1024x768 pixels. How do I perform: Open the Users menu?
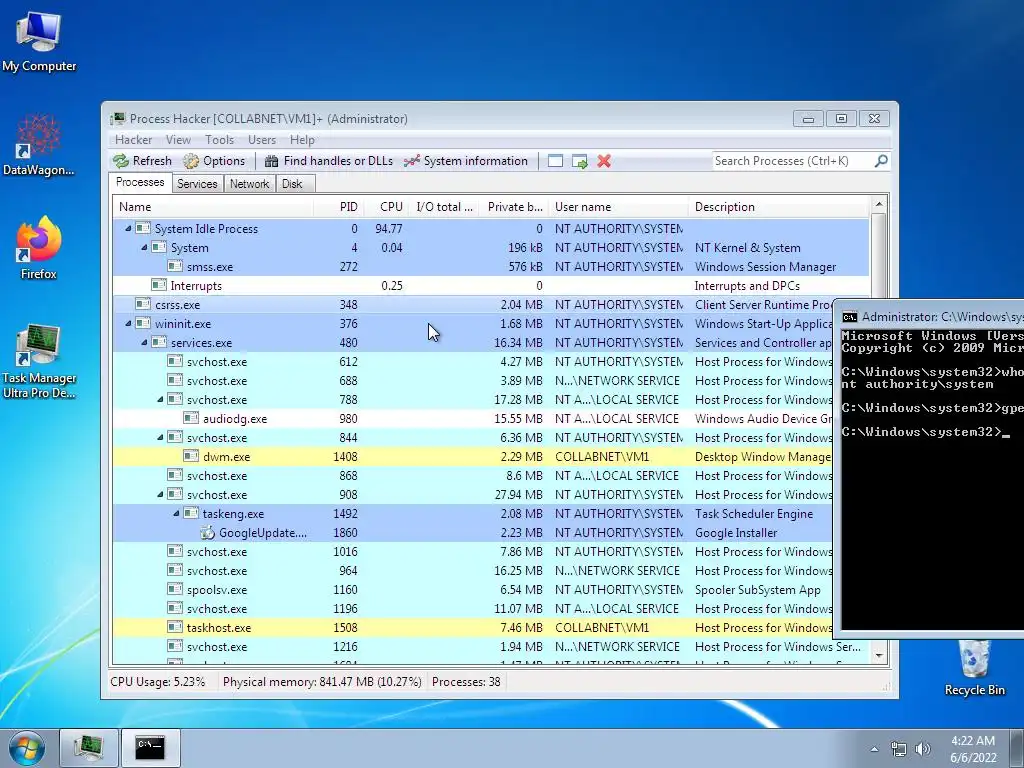[262, 140]
